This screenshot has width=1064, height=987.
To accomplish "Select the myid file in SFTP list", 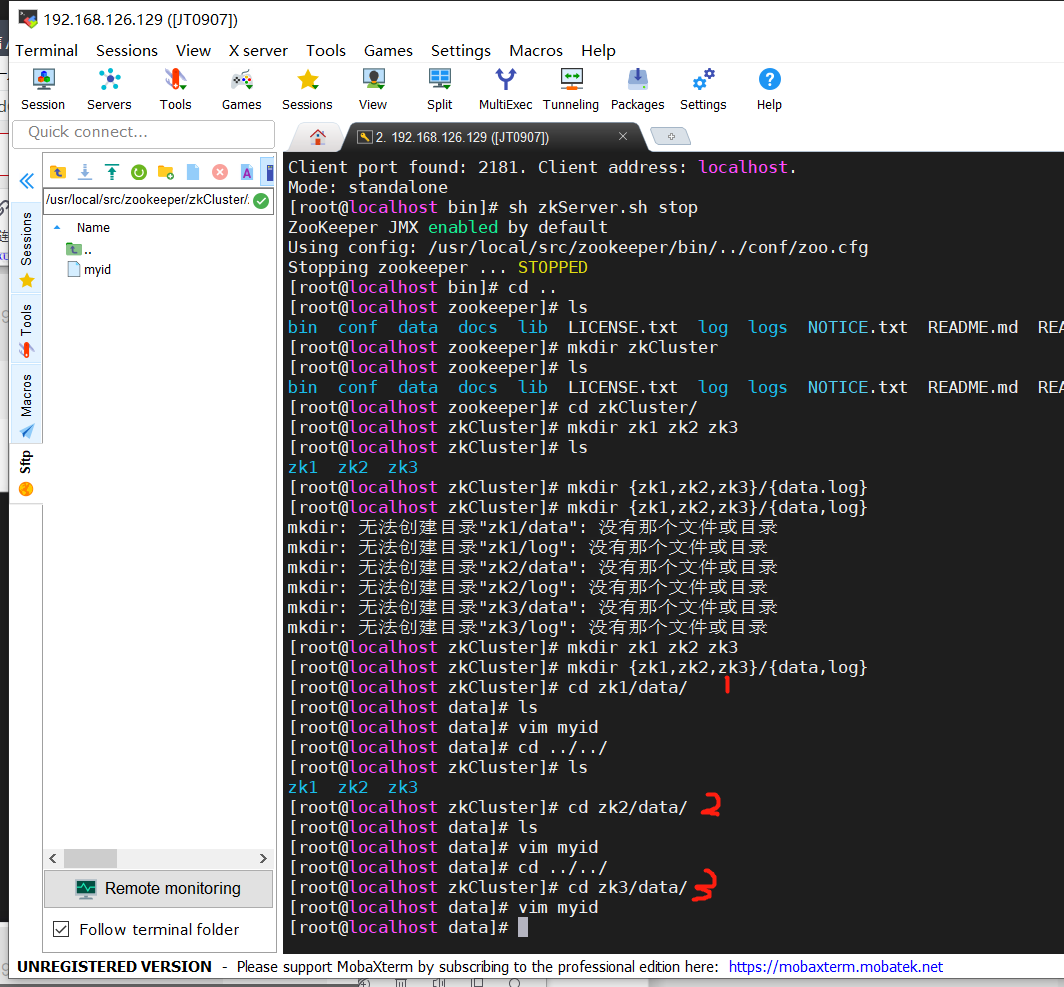I will tap(89, 270).
